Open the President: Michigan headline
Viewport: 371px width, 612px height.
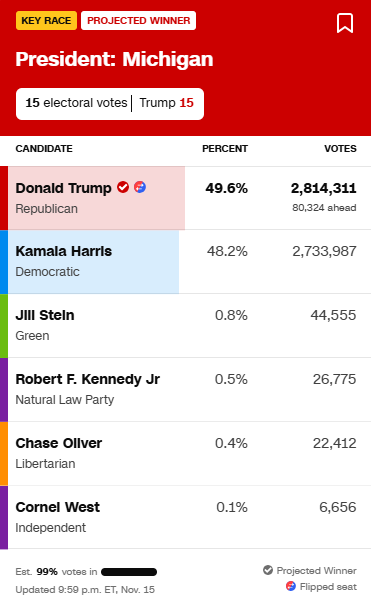(114, 59)
